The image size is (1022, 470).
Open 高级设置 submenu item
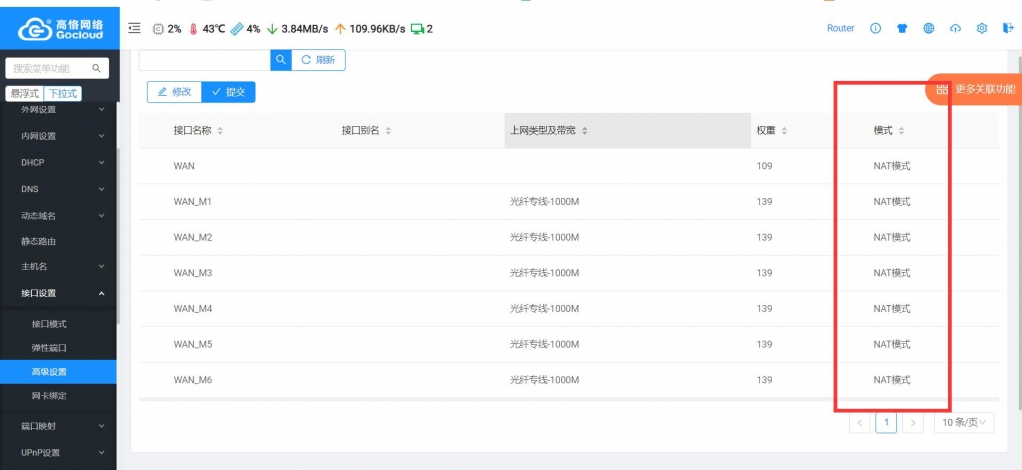59,372
